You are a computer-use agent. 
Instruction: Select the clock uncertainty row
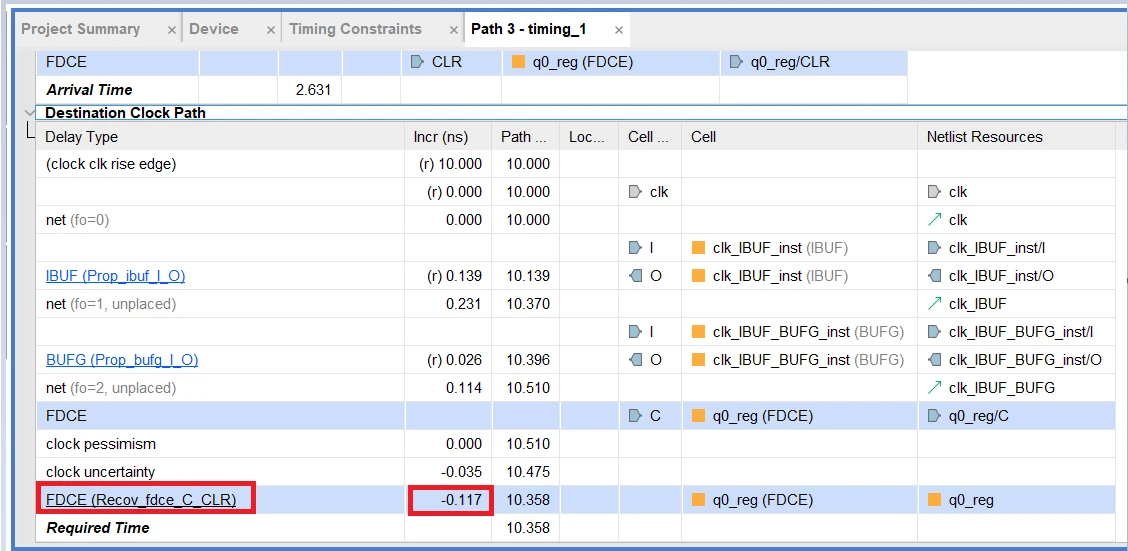[x=576, y=472]
